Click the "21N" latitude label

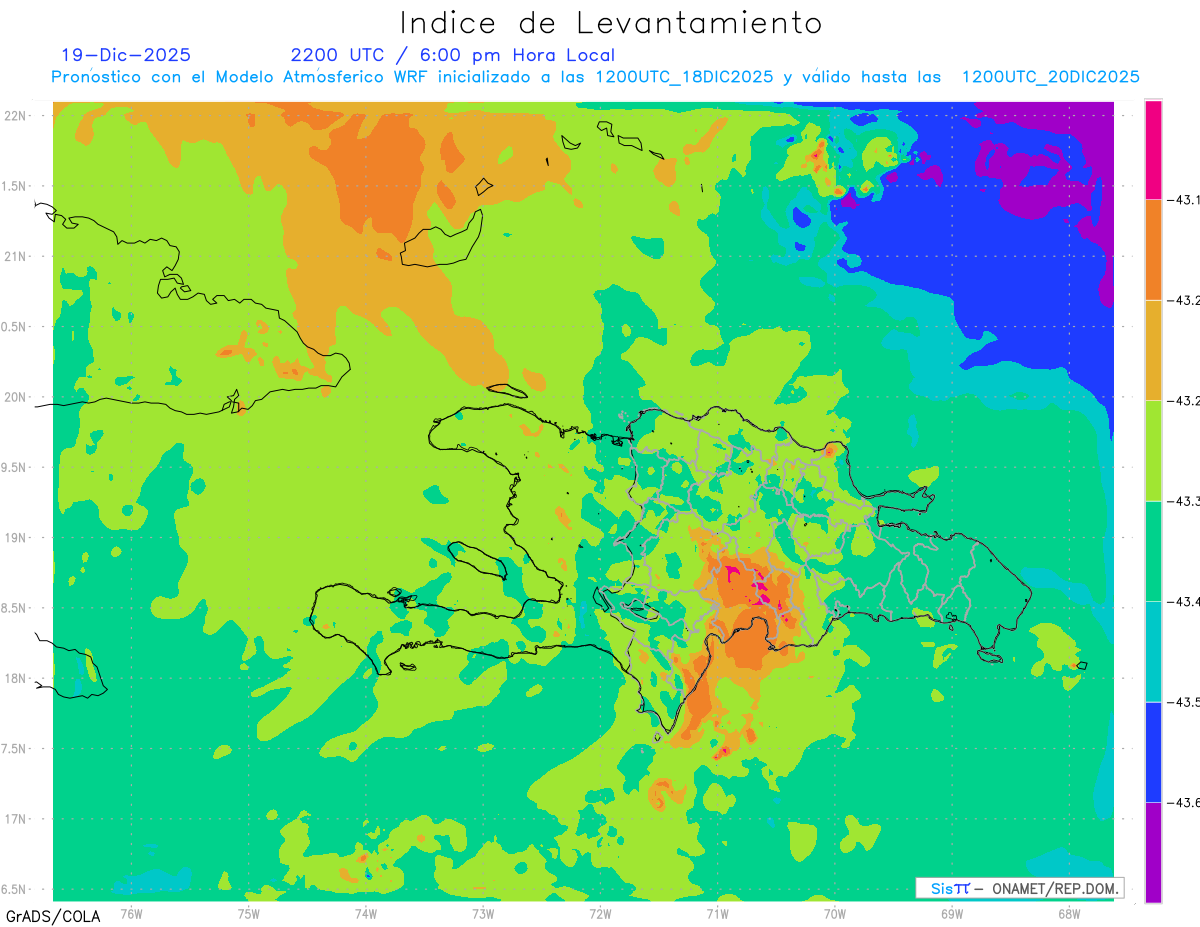pos(16,257)
